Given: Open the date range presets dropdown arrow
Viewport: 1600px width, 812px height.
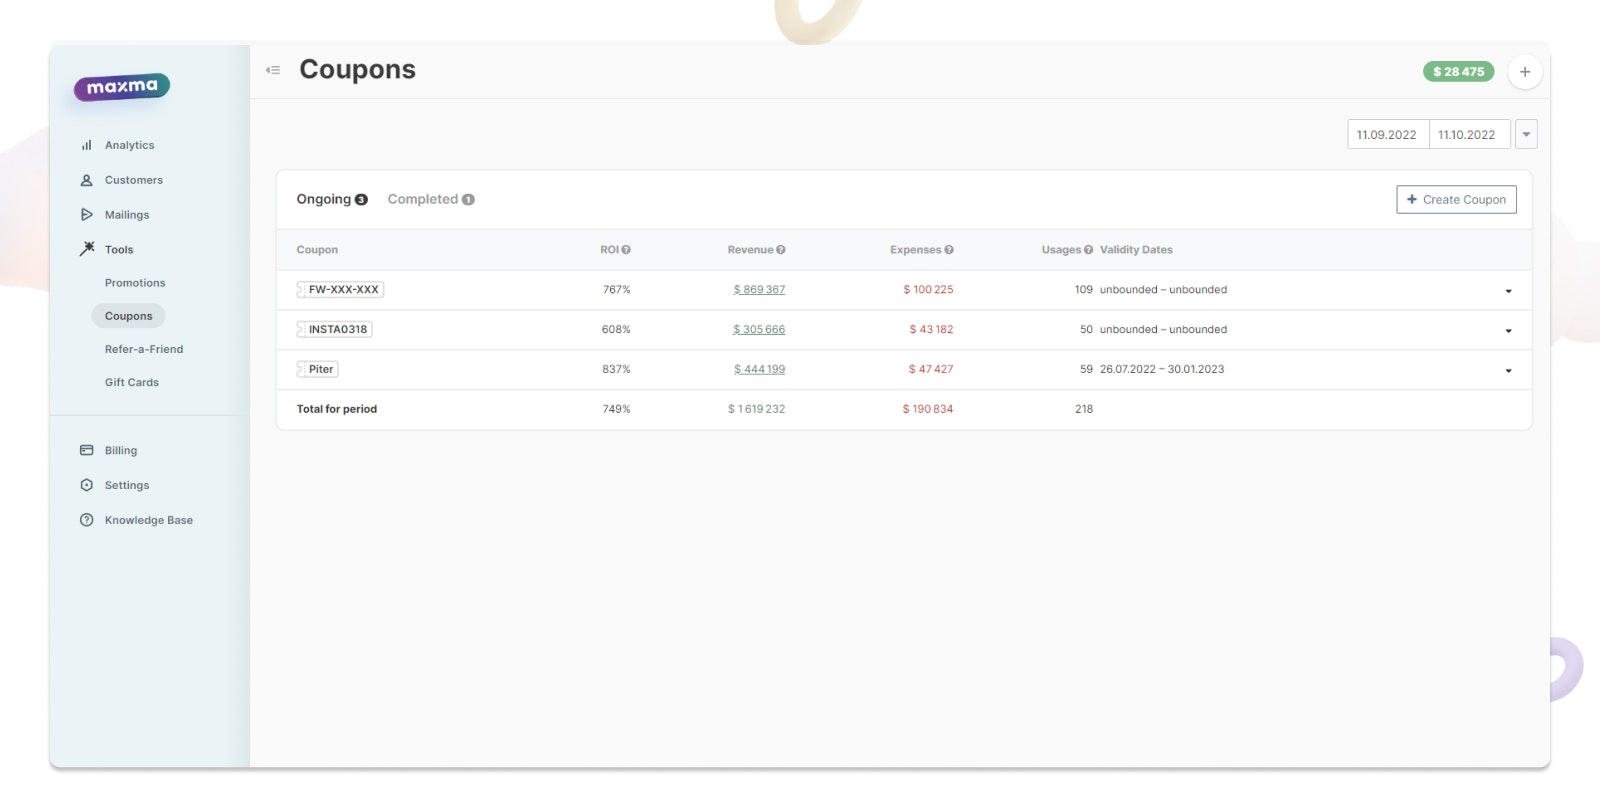Looking at the screenshot, I should click(x=1526, y=134).
